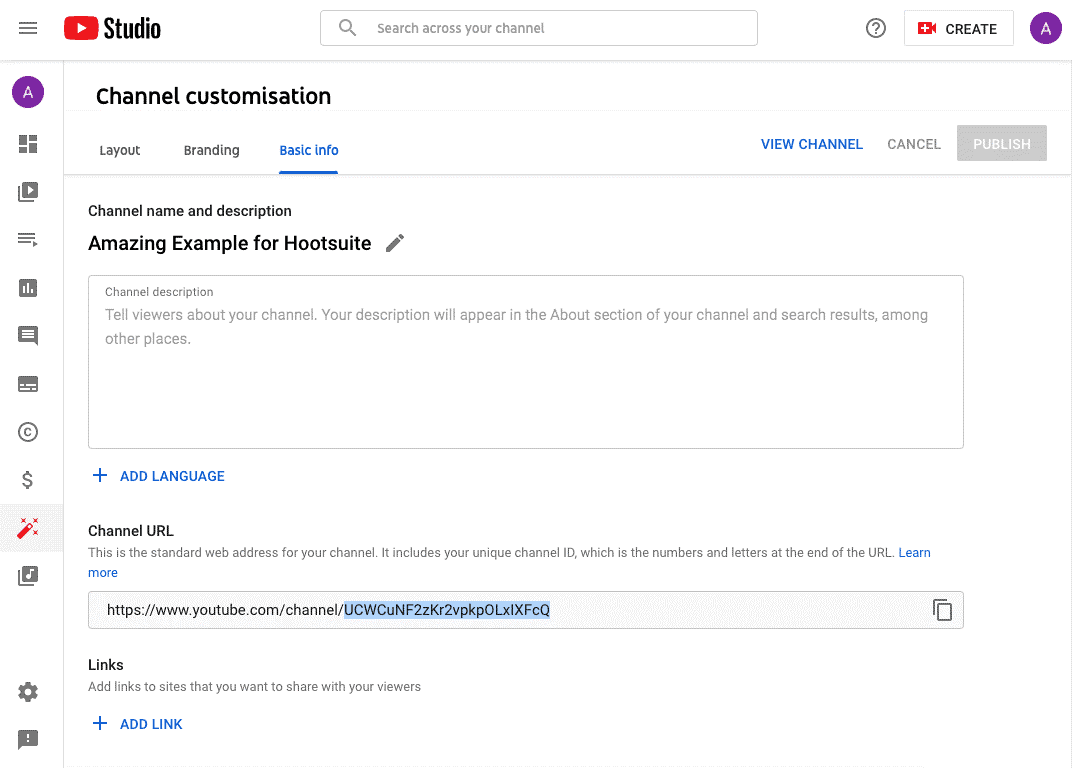Open the Subtitles sidebar icon

tap(28, 384)
